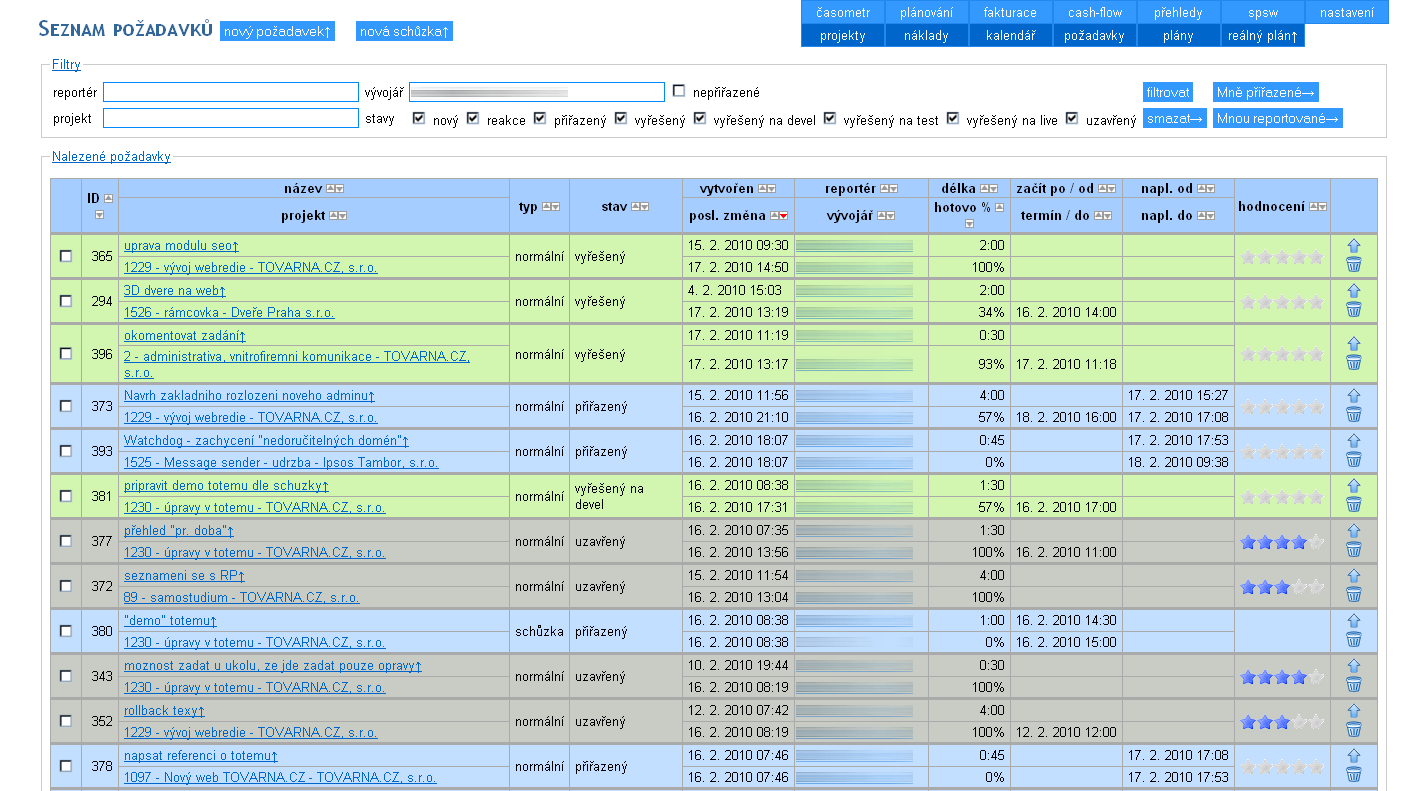Open reálný plán submenu item
The image size is (1427, 791).
tap(1262, 35)
